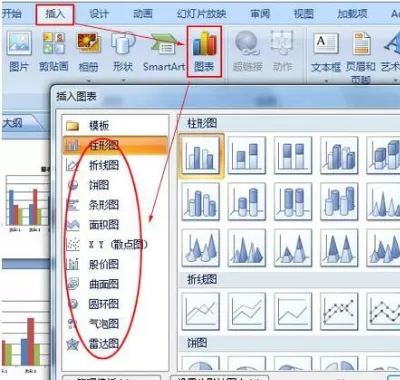Pick the stacked cylinder chart thumbnail
The image size is (400, 380).
pyautogui.click(x=247, y=201)
